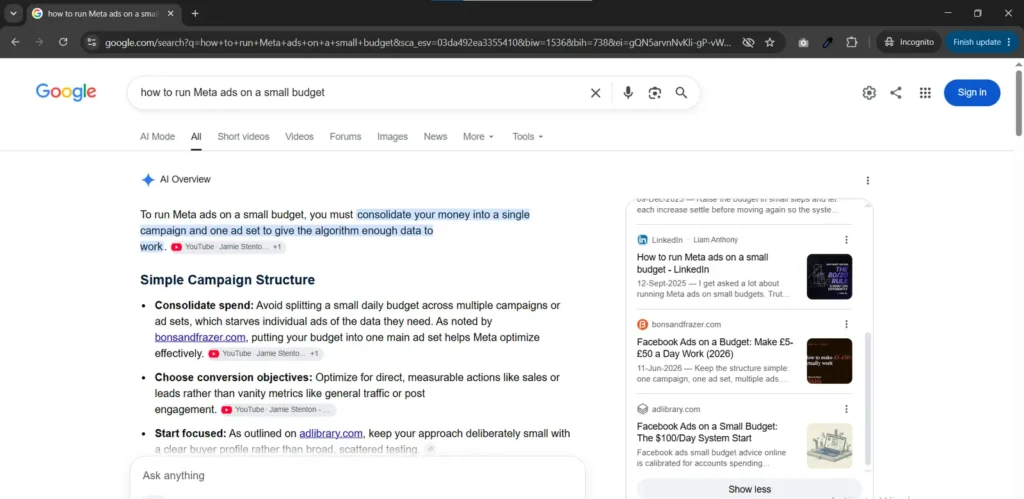Viewport: 1024px width, 499px height.
Task: Open YouTube citation chip after 'effectively.'
Action: coord(264,353)
